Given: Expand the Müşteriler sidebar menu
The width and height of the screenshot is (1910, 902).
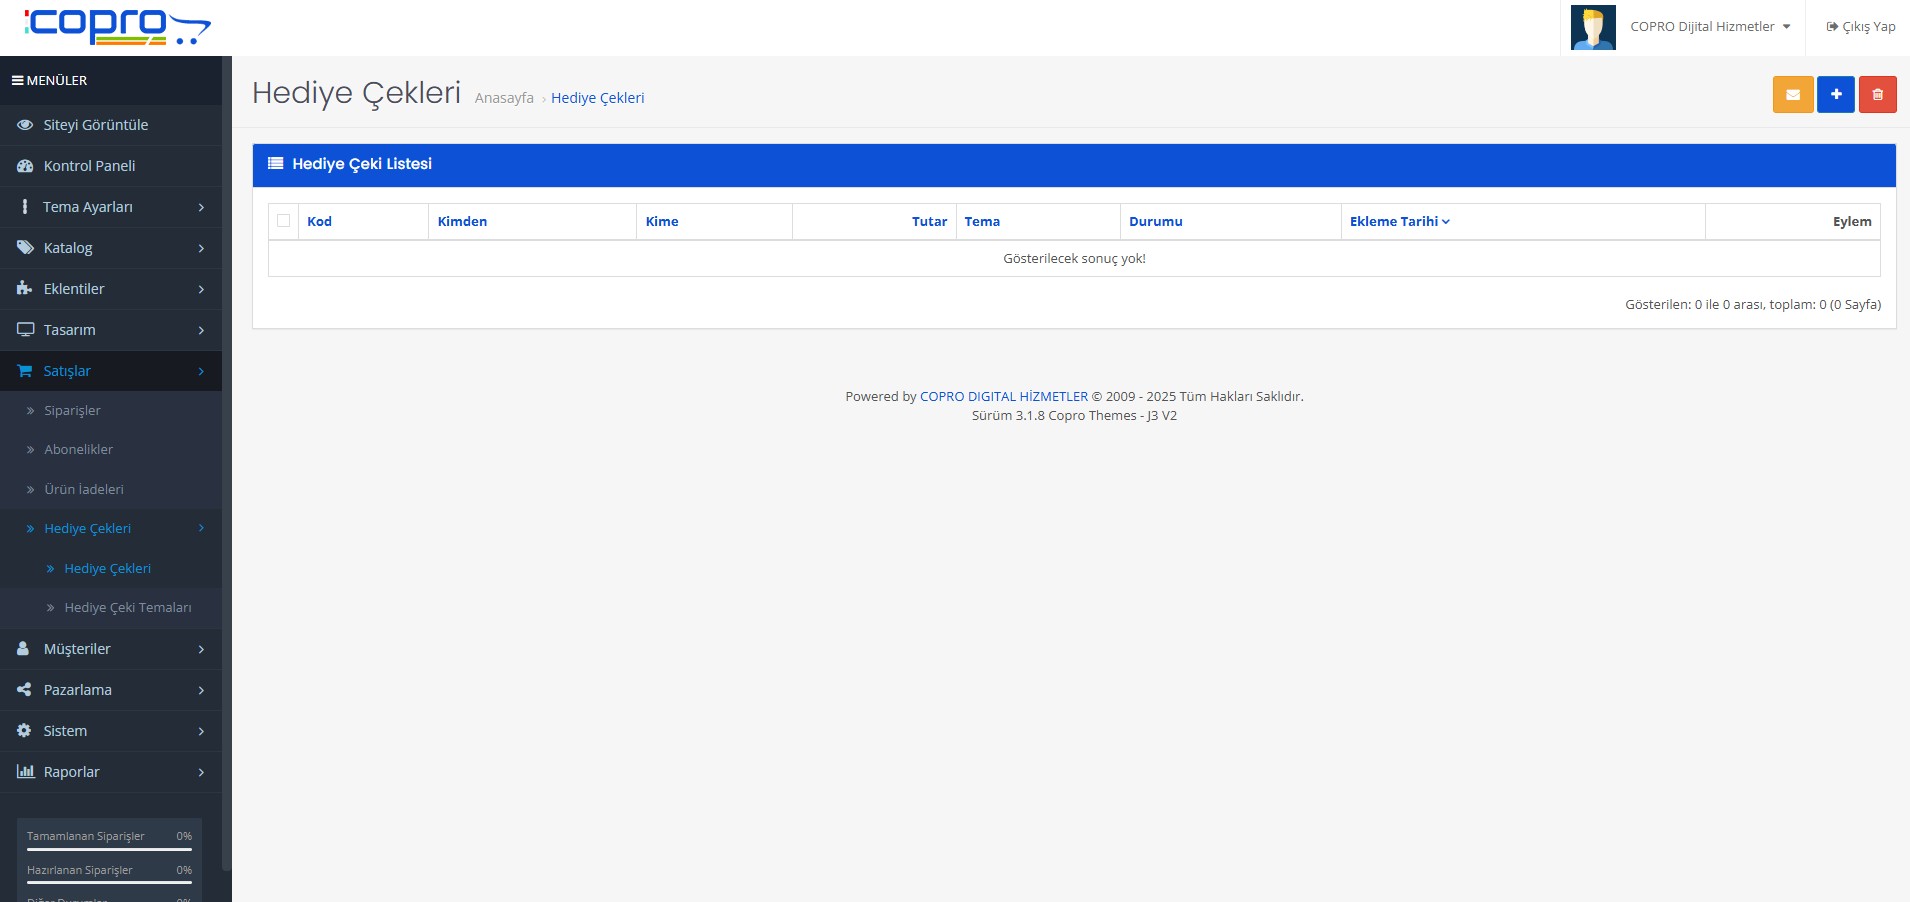Looking at the screenshot, I should (110, 649).
